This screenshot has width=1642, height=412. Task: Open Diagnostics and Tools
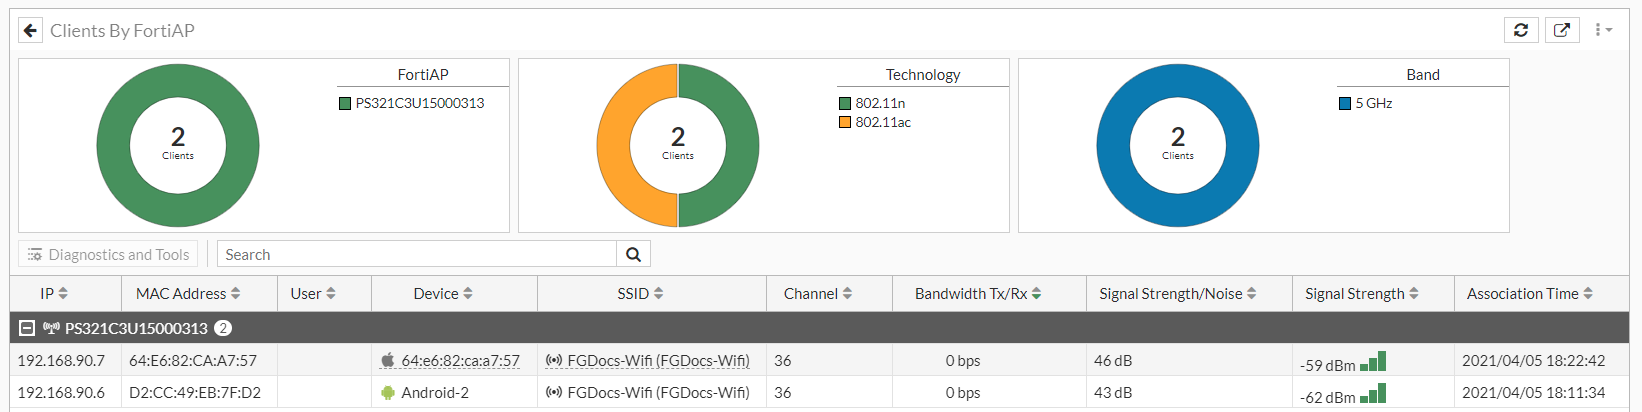tap(108, 255)
